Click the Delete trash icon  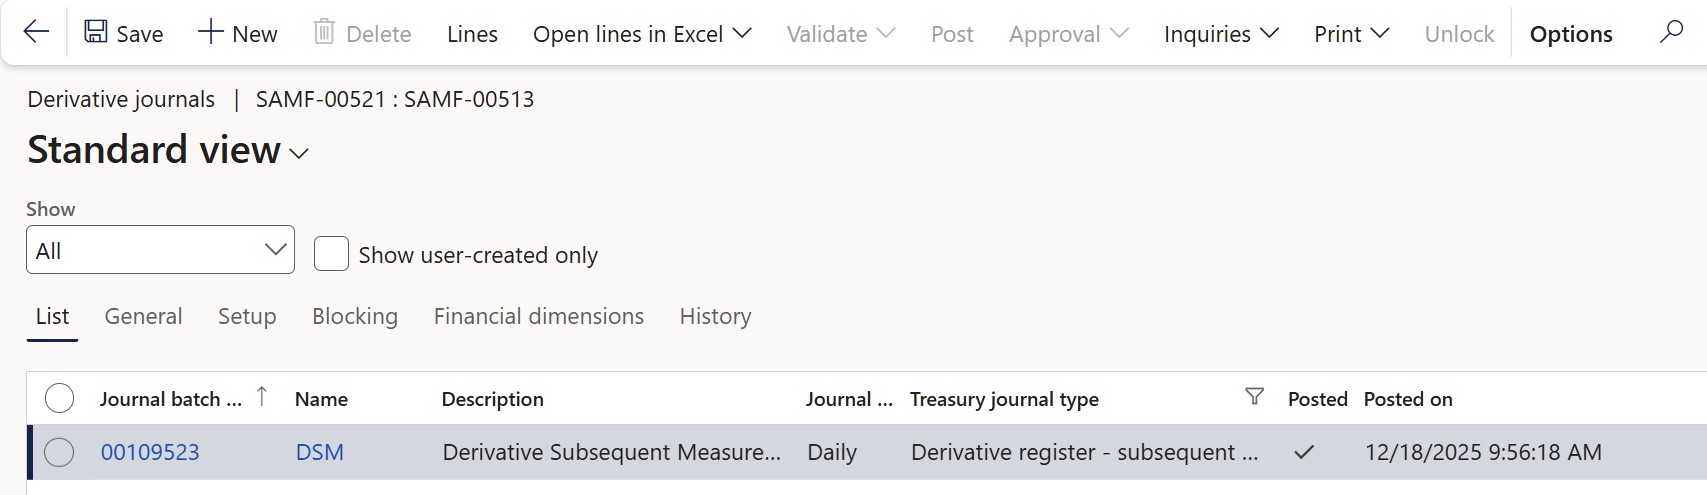click(324, 33)
